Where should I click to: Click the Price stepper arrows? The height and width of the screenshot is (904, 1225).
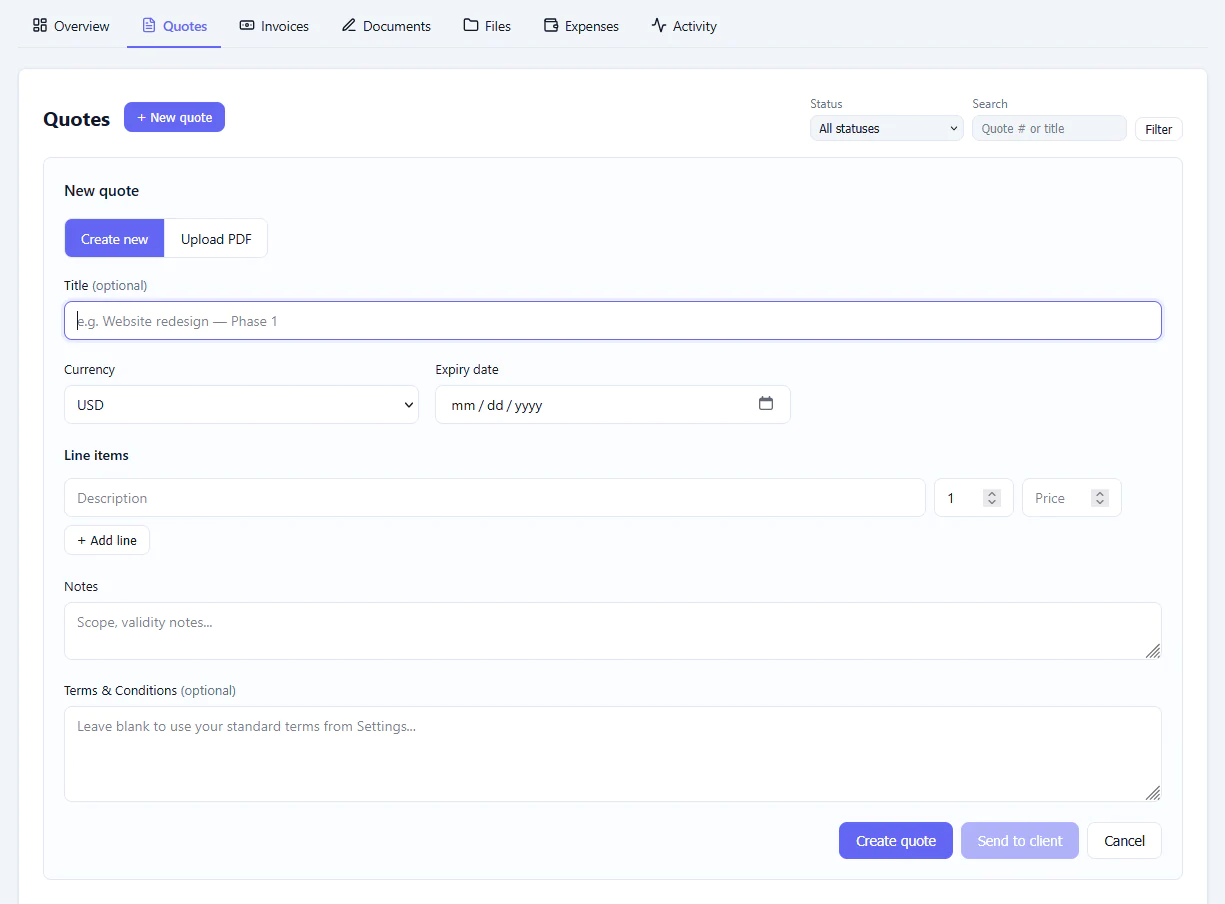coord(1100,498)
